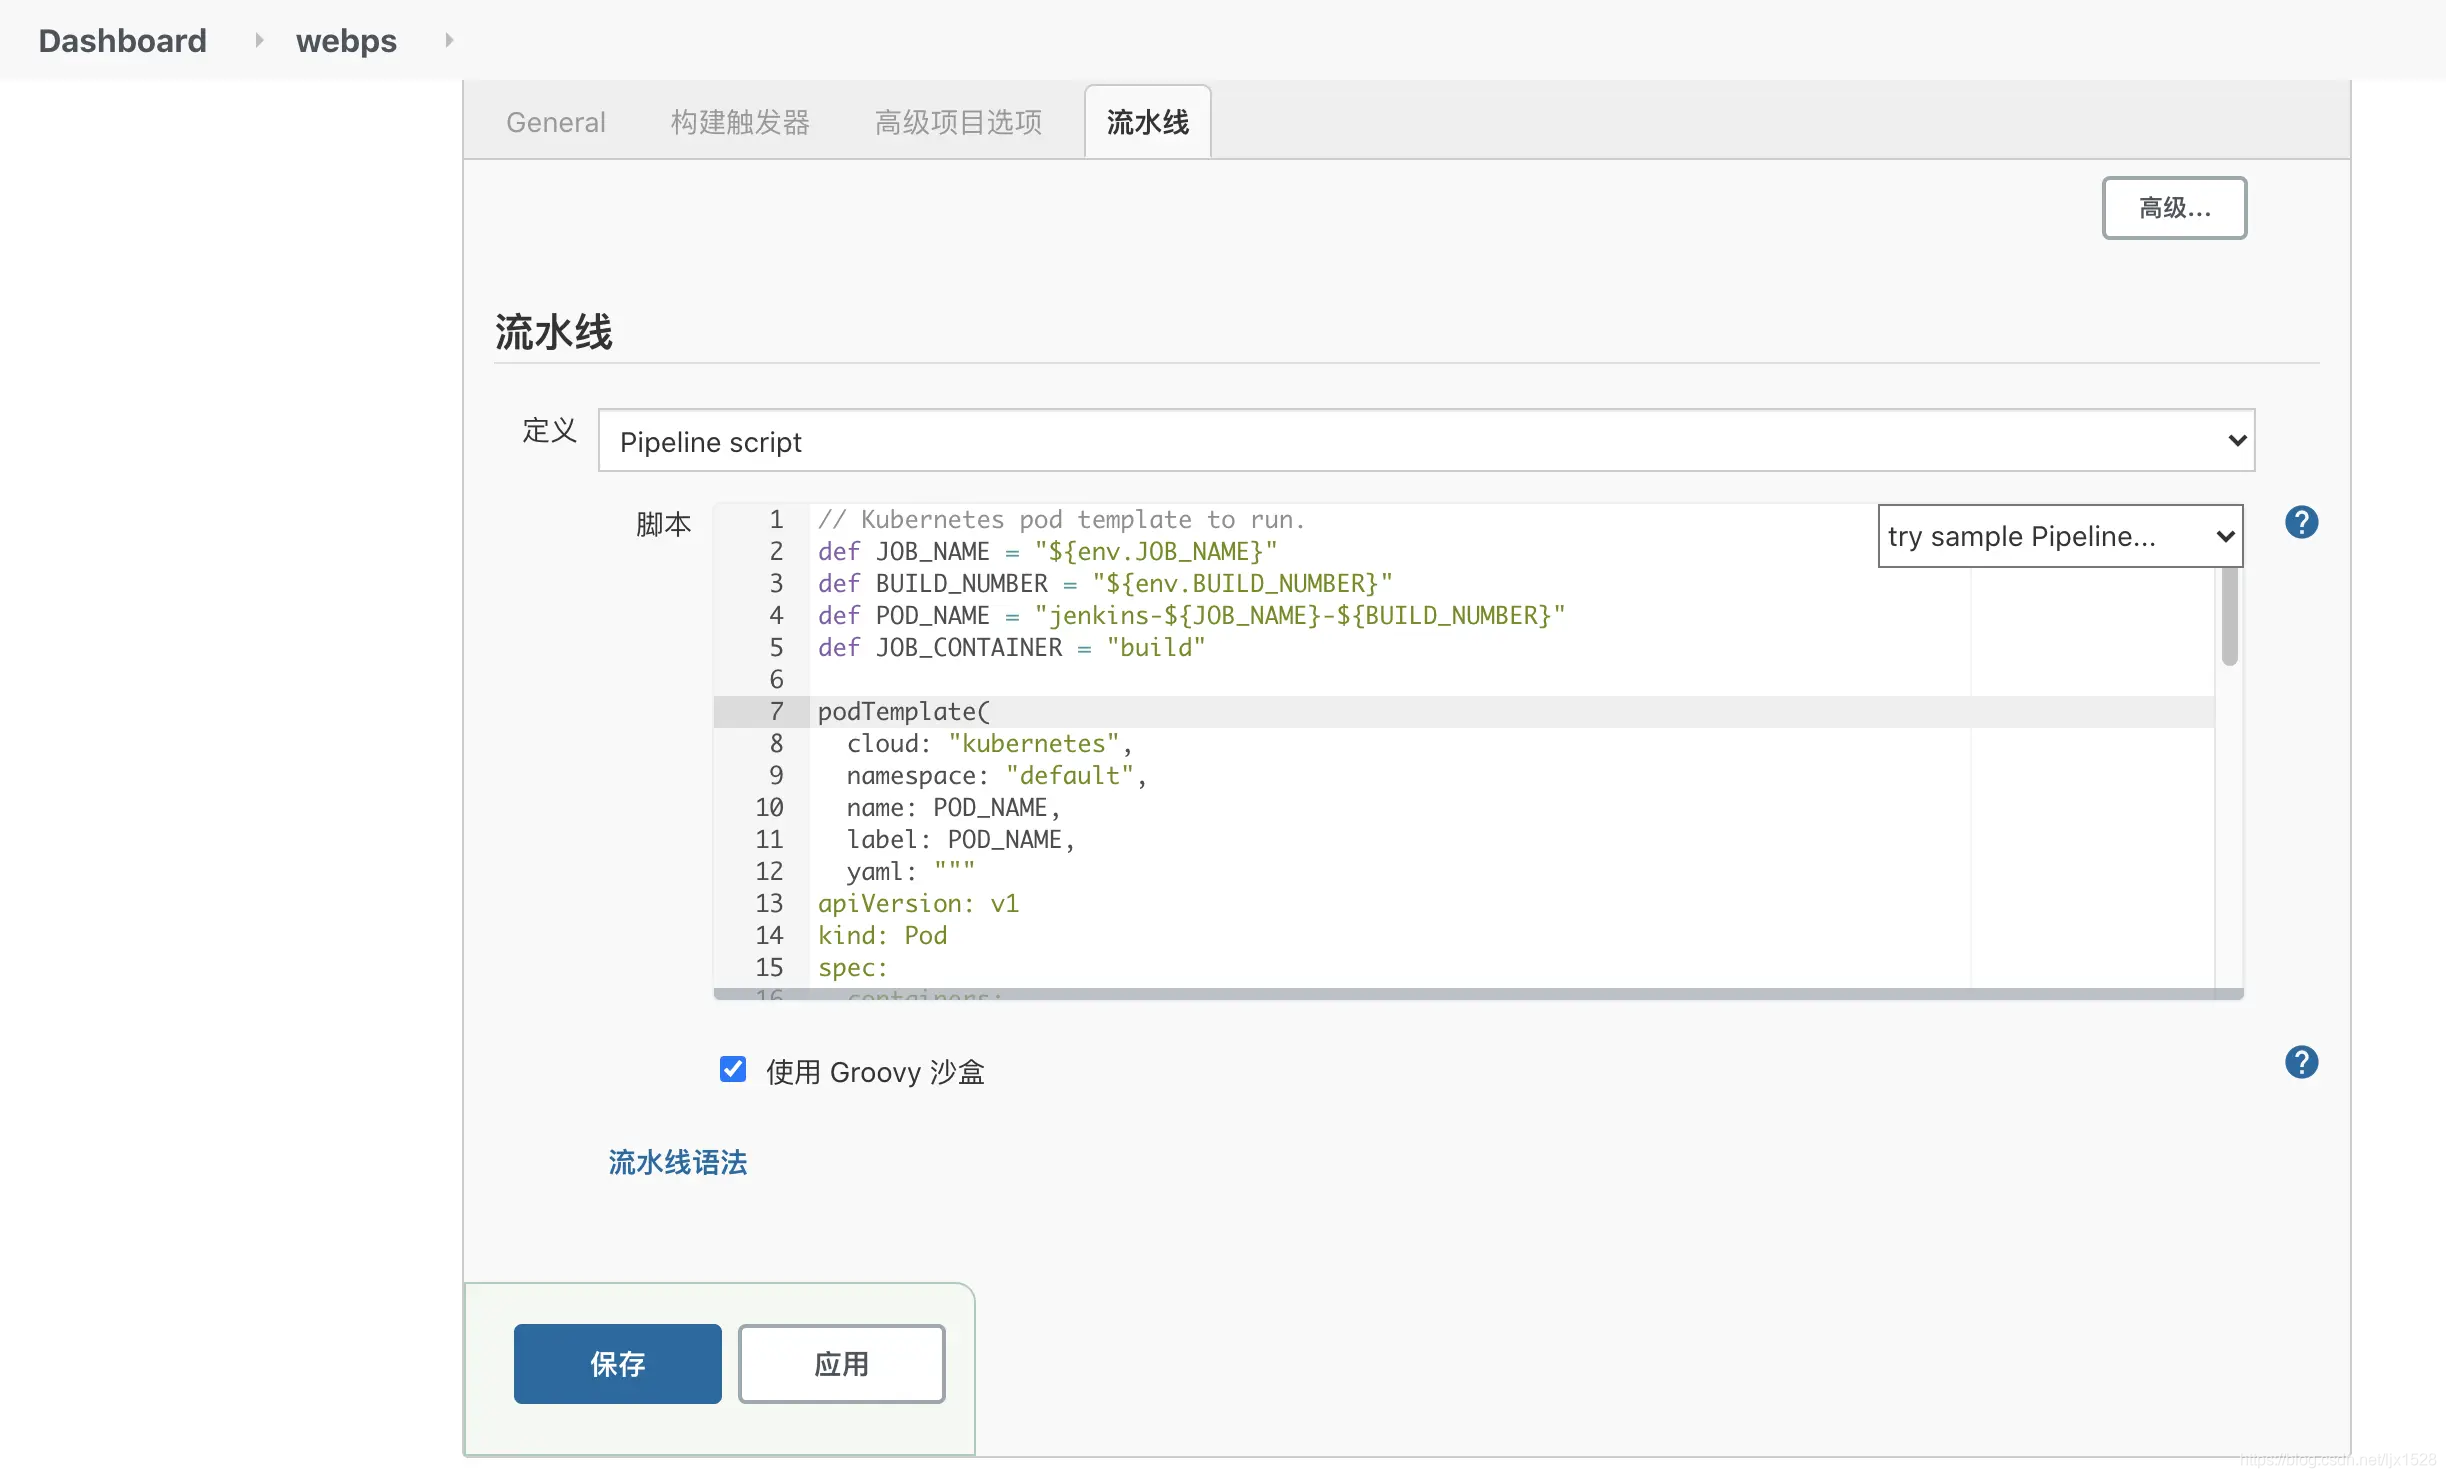
Task: Go to Dashboard in the breadcrumb
Action: [x=123, y=40]
